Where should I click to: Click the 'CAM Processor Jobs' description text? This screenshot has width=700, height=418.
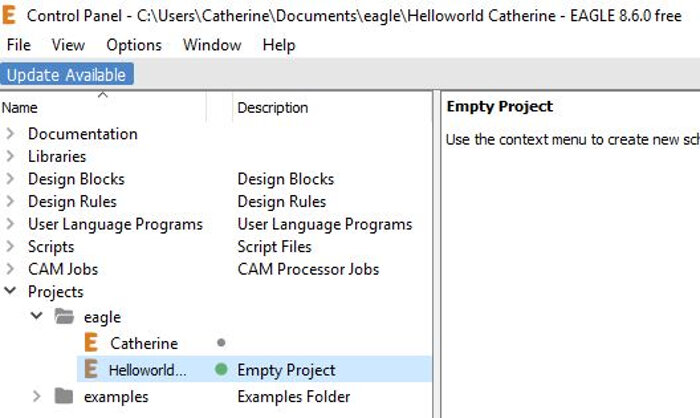pyautogui.click(x=308, y=269)
